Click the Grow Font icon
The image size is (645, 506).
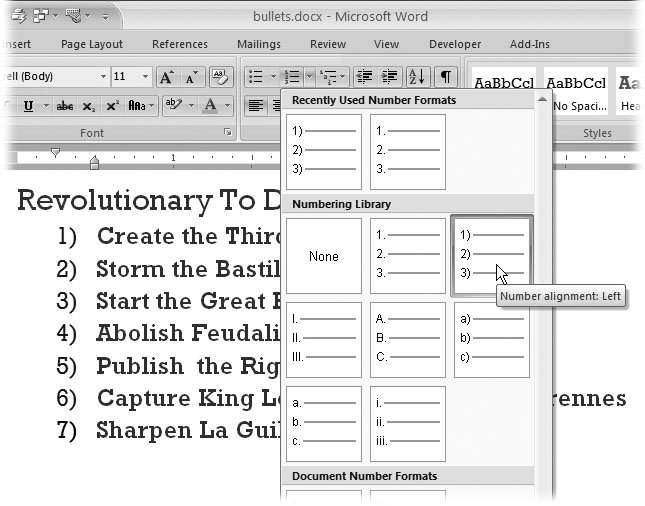166,77
